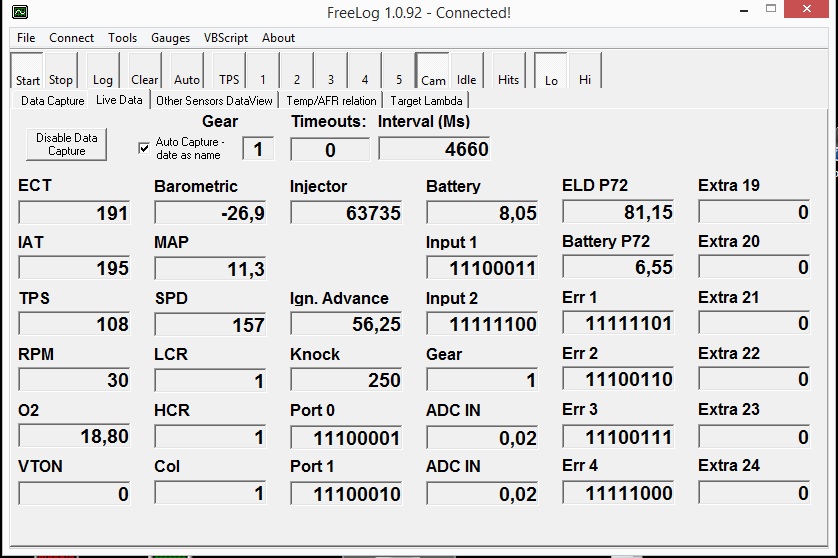Toggle the Cam toolbar button
Viewport: 838px width, 558px height.
pos(433,72)
